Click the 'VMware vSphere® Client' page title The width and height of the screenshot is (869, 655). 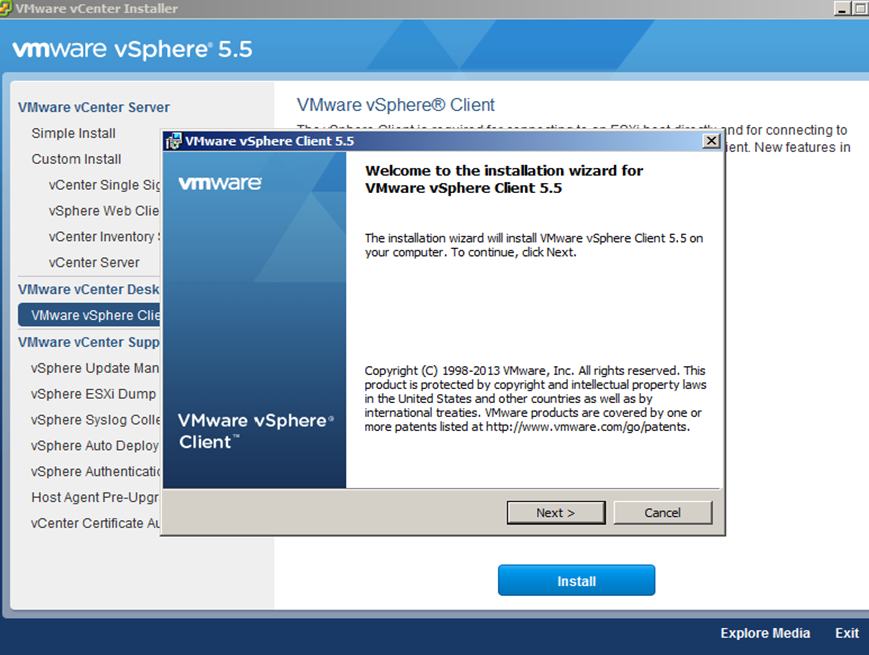396,105
